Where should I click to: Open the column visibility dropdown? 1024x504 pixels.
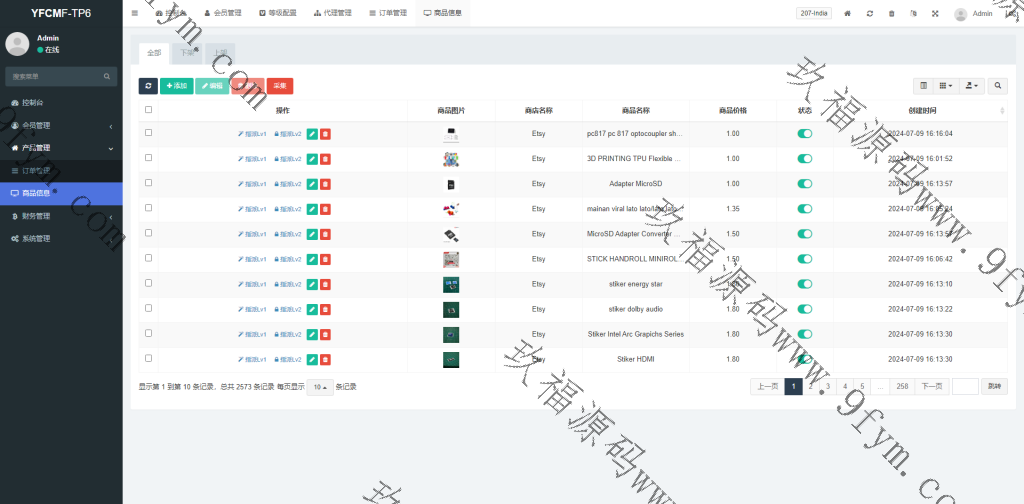coord(946,86)
